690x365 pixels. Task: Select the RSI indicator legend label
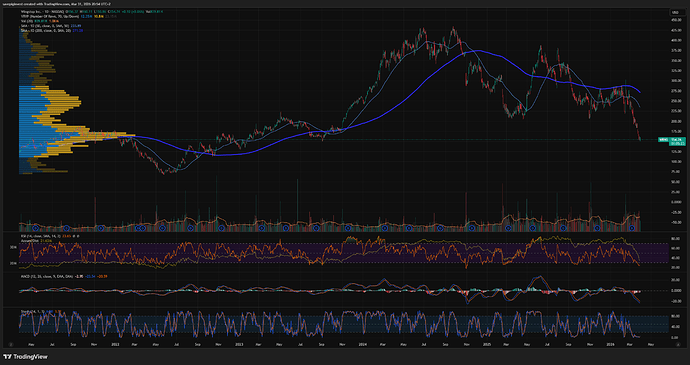click(40, 236)
